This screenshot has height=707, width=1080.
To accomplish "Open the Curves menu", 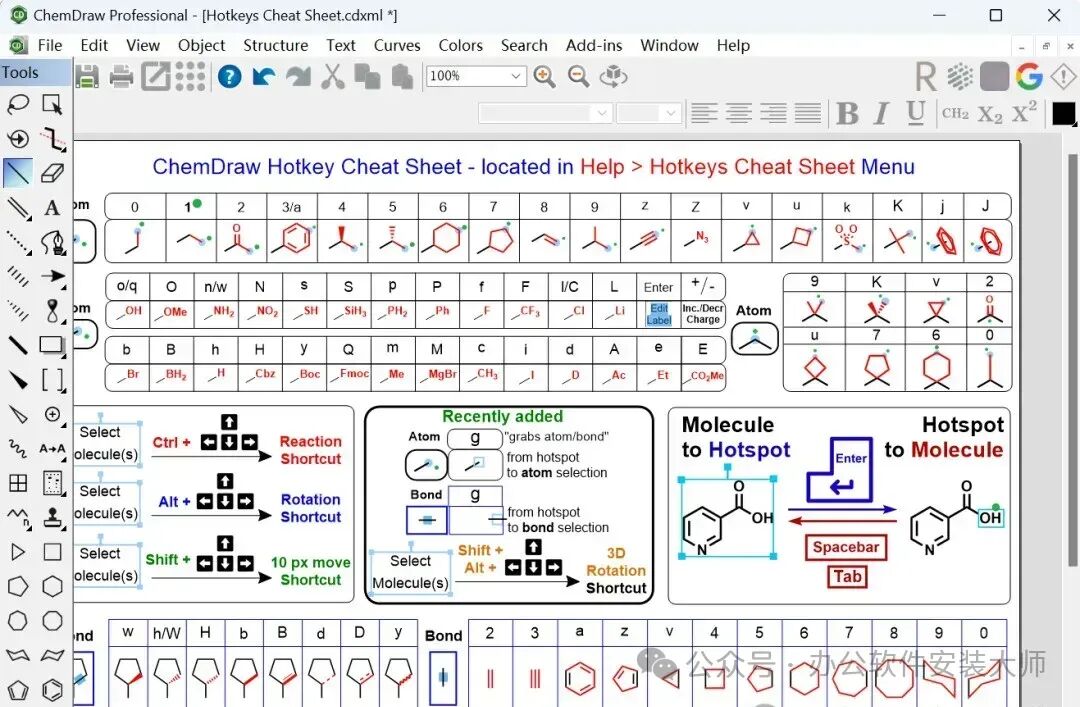I will click(397, 45).
